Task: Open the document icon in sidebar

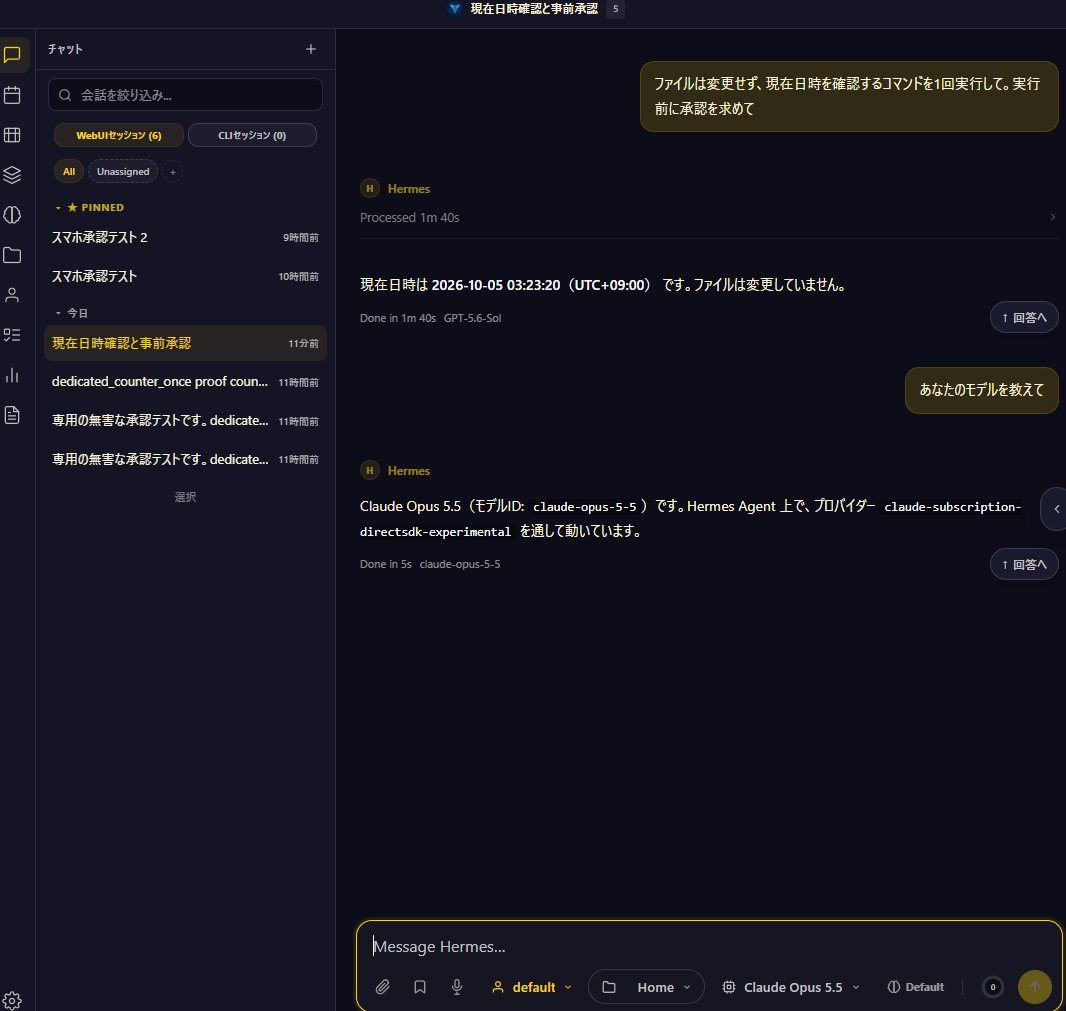Action: click(x=12, y=415)
